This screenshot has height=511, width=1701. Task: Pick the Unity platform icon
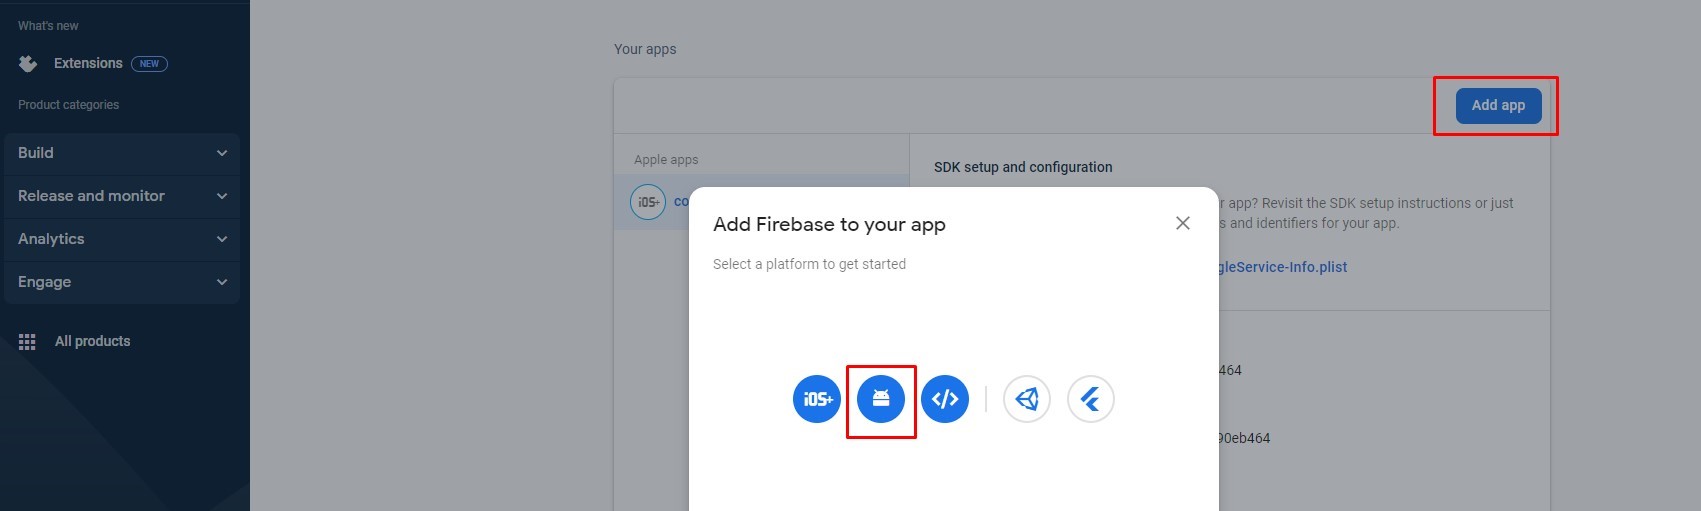coord(1027,399)
